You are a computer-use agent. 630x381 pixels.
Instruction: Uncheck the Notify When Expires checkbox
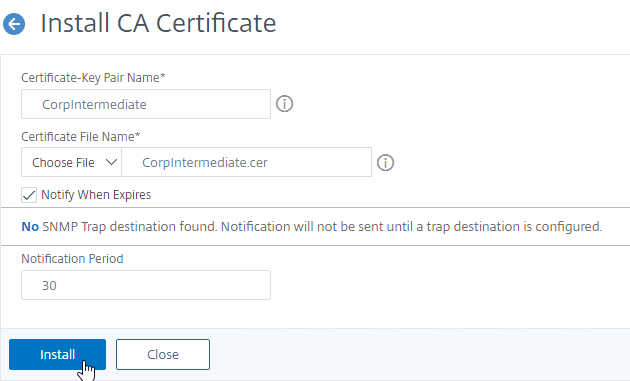[29, 195]
